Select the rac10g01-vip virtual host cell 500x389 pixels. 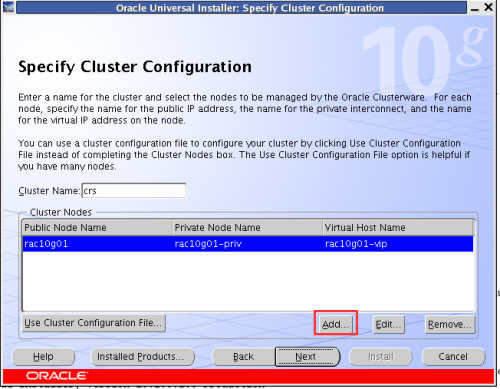[398, 244]
